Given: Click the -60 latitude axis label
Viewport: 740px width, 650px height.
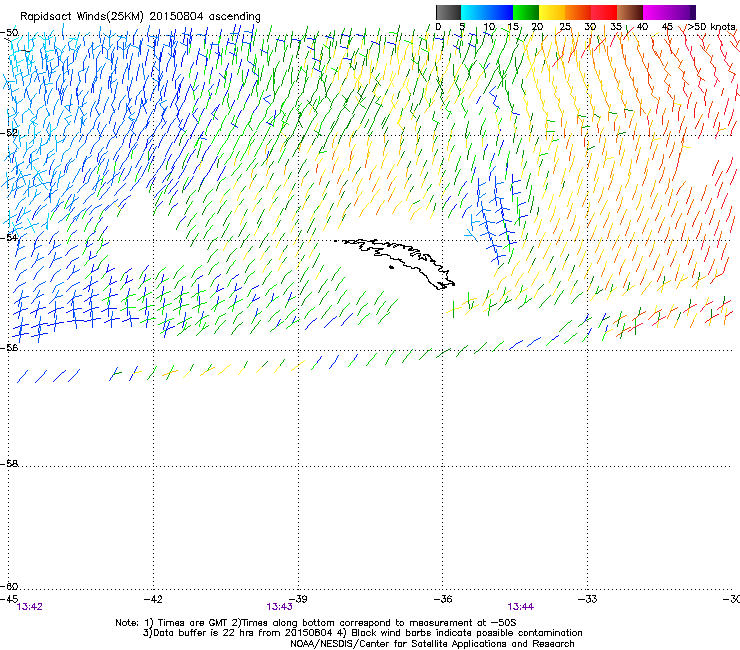Looking at the screenshot, I should (9, 586).
